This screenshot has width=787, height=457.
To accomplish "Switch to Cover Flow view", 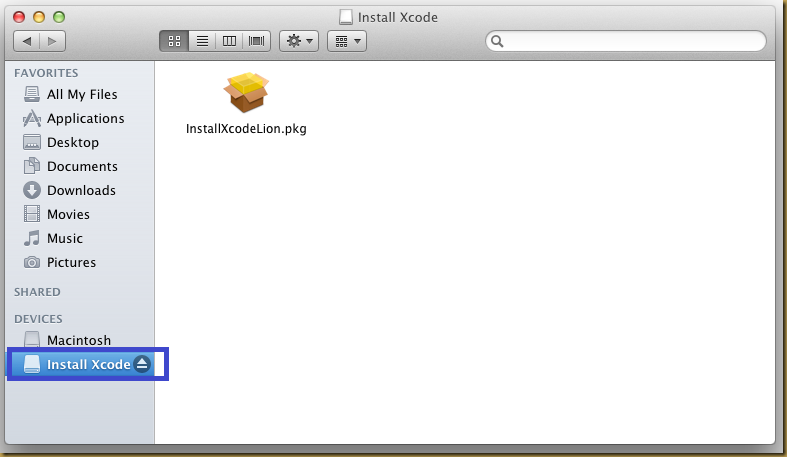I will [x=256, y=41].
